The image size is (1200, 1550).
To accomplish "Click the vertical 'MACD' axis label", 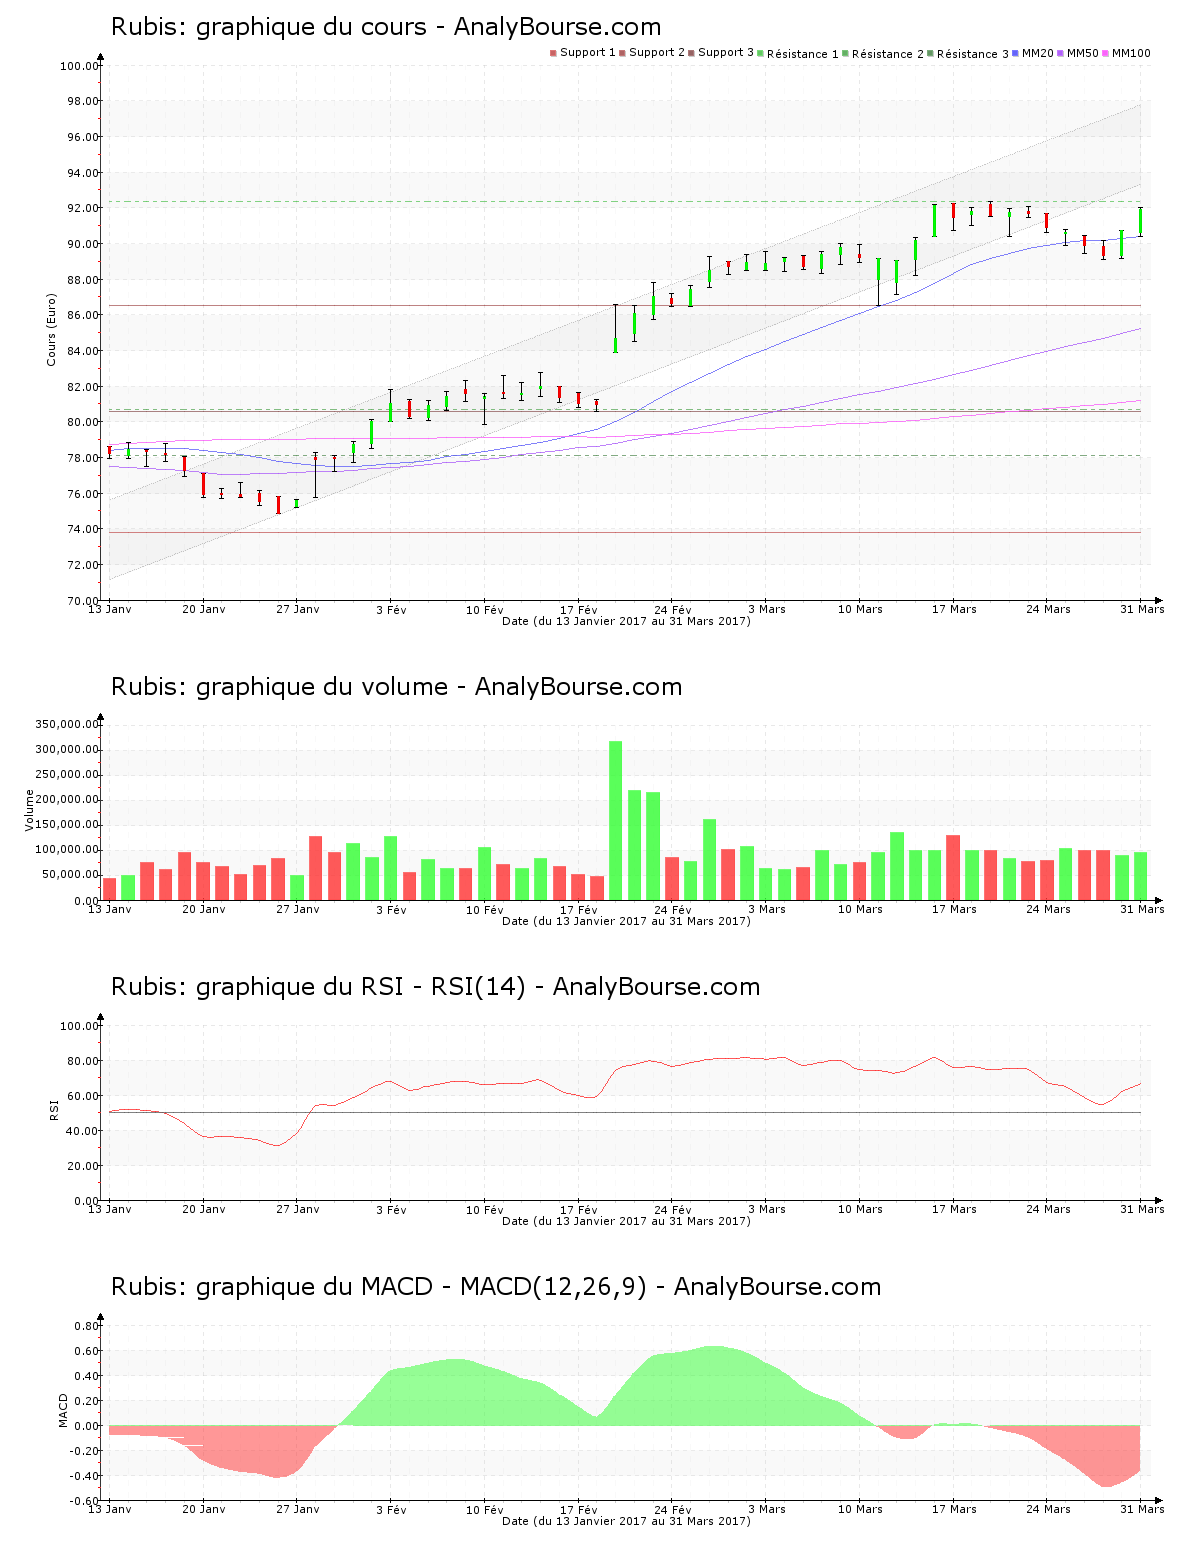I will coord(63,1410).
